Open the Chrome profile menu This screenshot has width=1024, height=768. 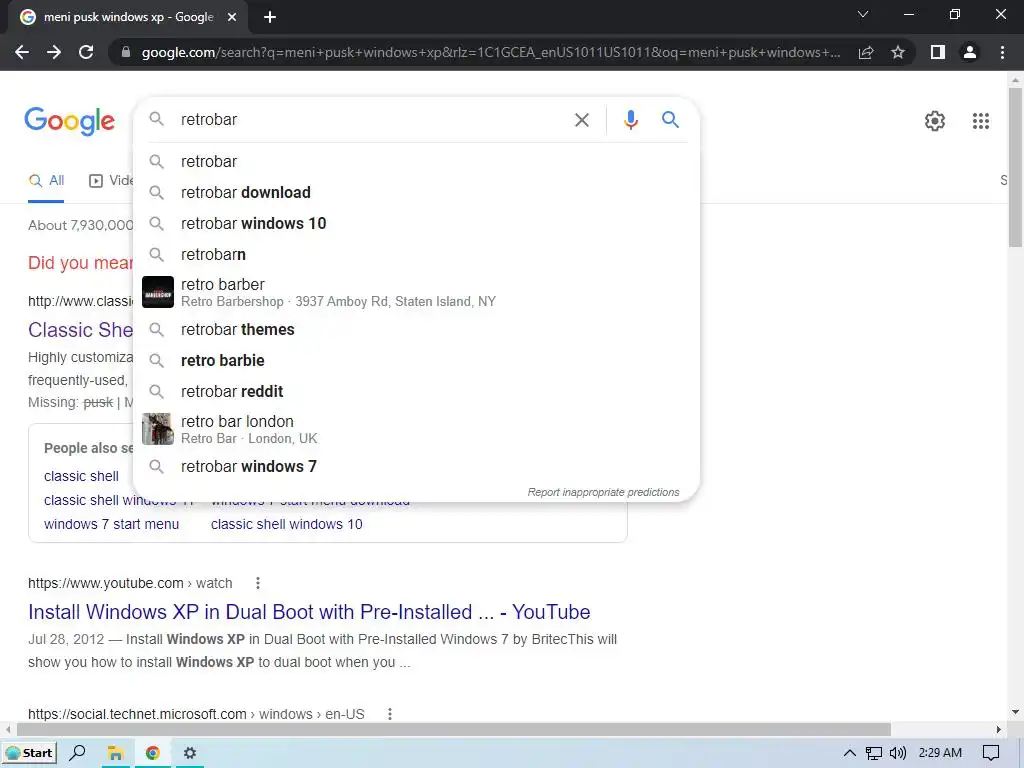point(970,52)
